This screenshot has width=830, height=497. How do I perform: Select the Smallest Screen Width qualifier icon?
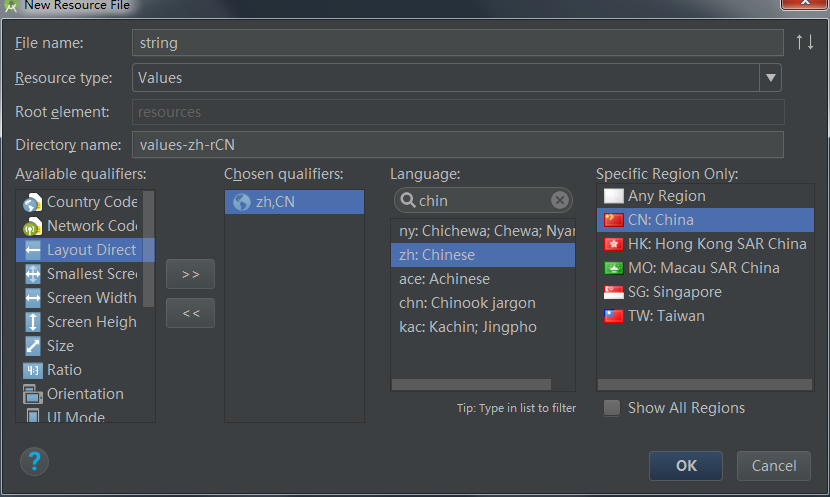click(x=32, y=274)
